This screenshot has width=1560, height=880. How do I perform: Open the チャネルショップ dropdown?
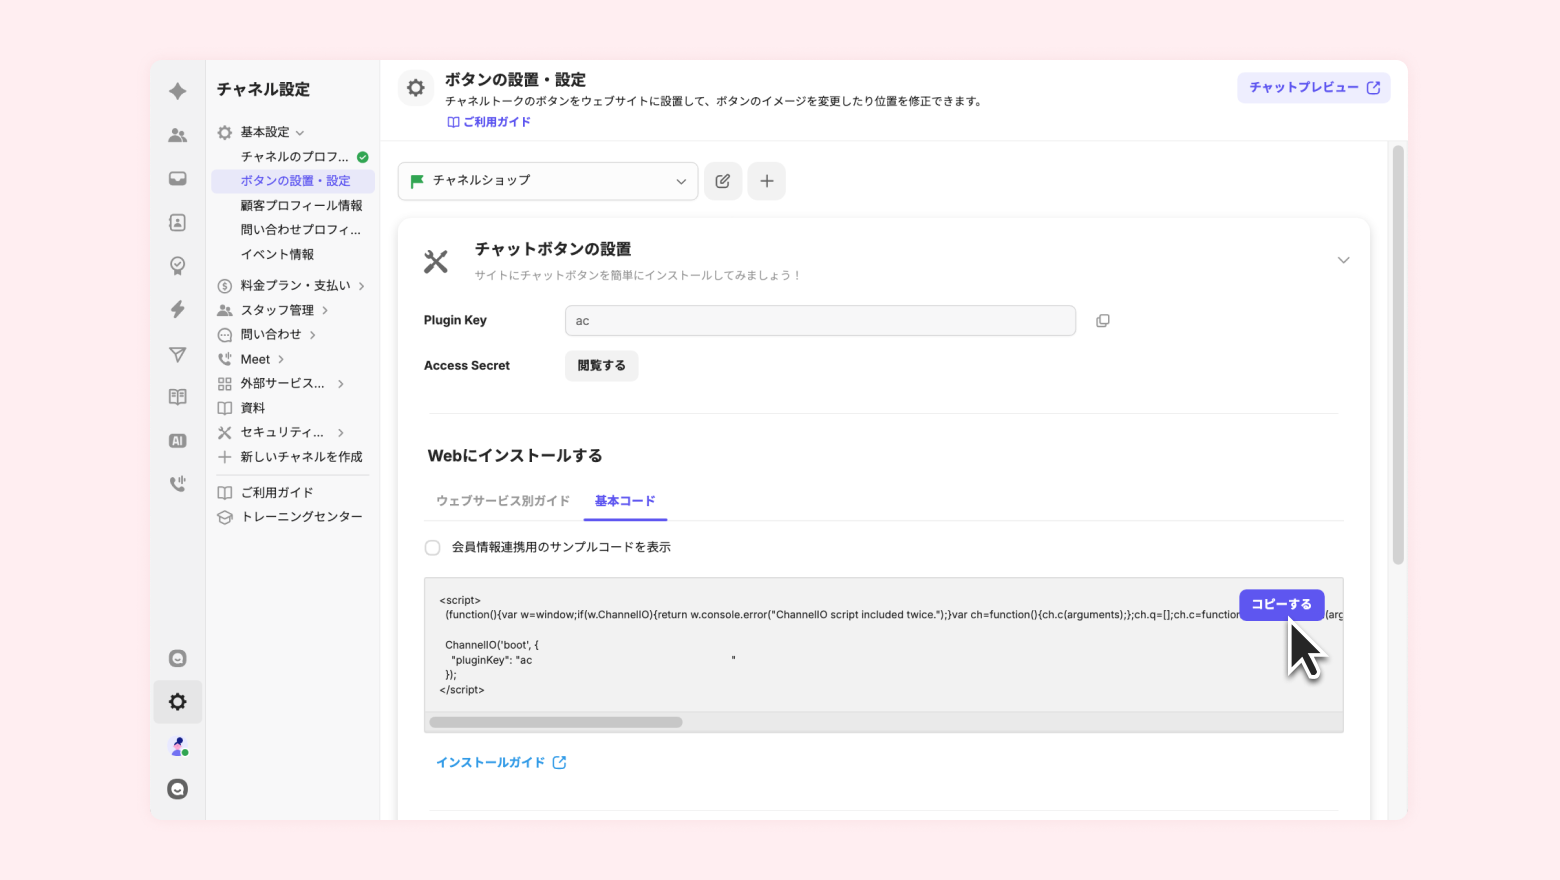548,181
